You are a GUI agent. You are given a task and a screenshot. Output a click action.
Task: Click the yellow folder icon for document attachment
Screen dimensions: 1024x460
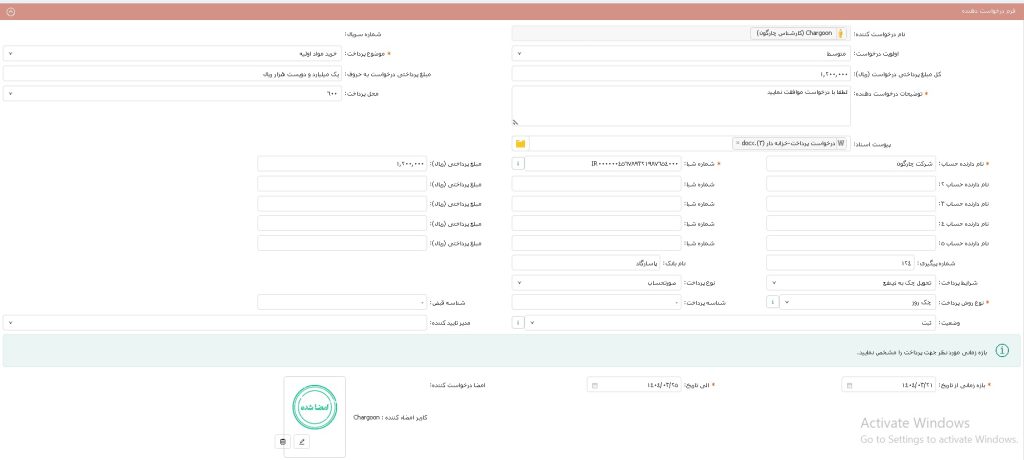point(520,143)
